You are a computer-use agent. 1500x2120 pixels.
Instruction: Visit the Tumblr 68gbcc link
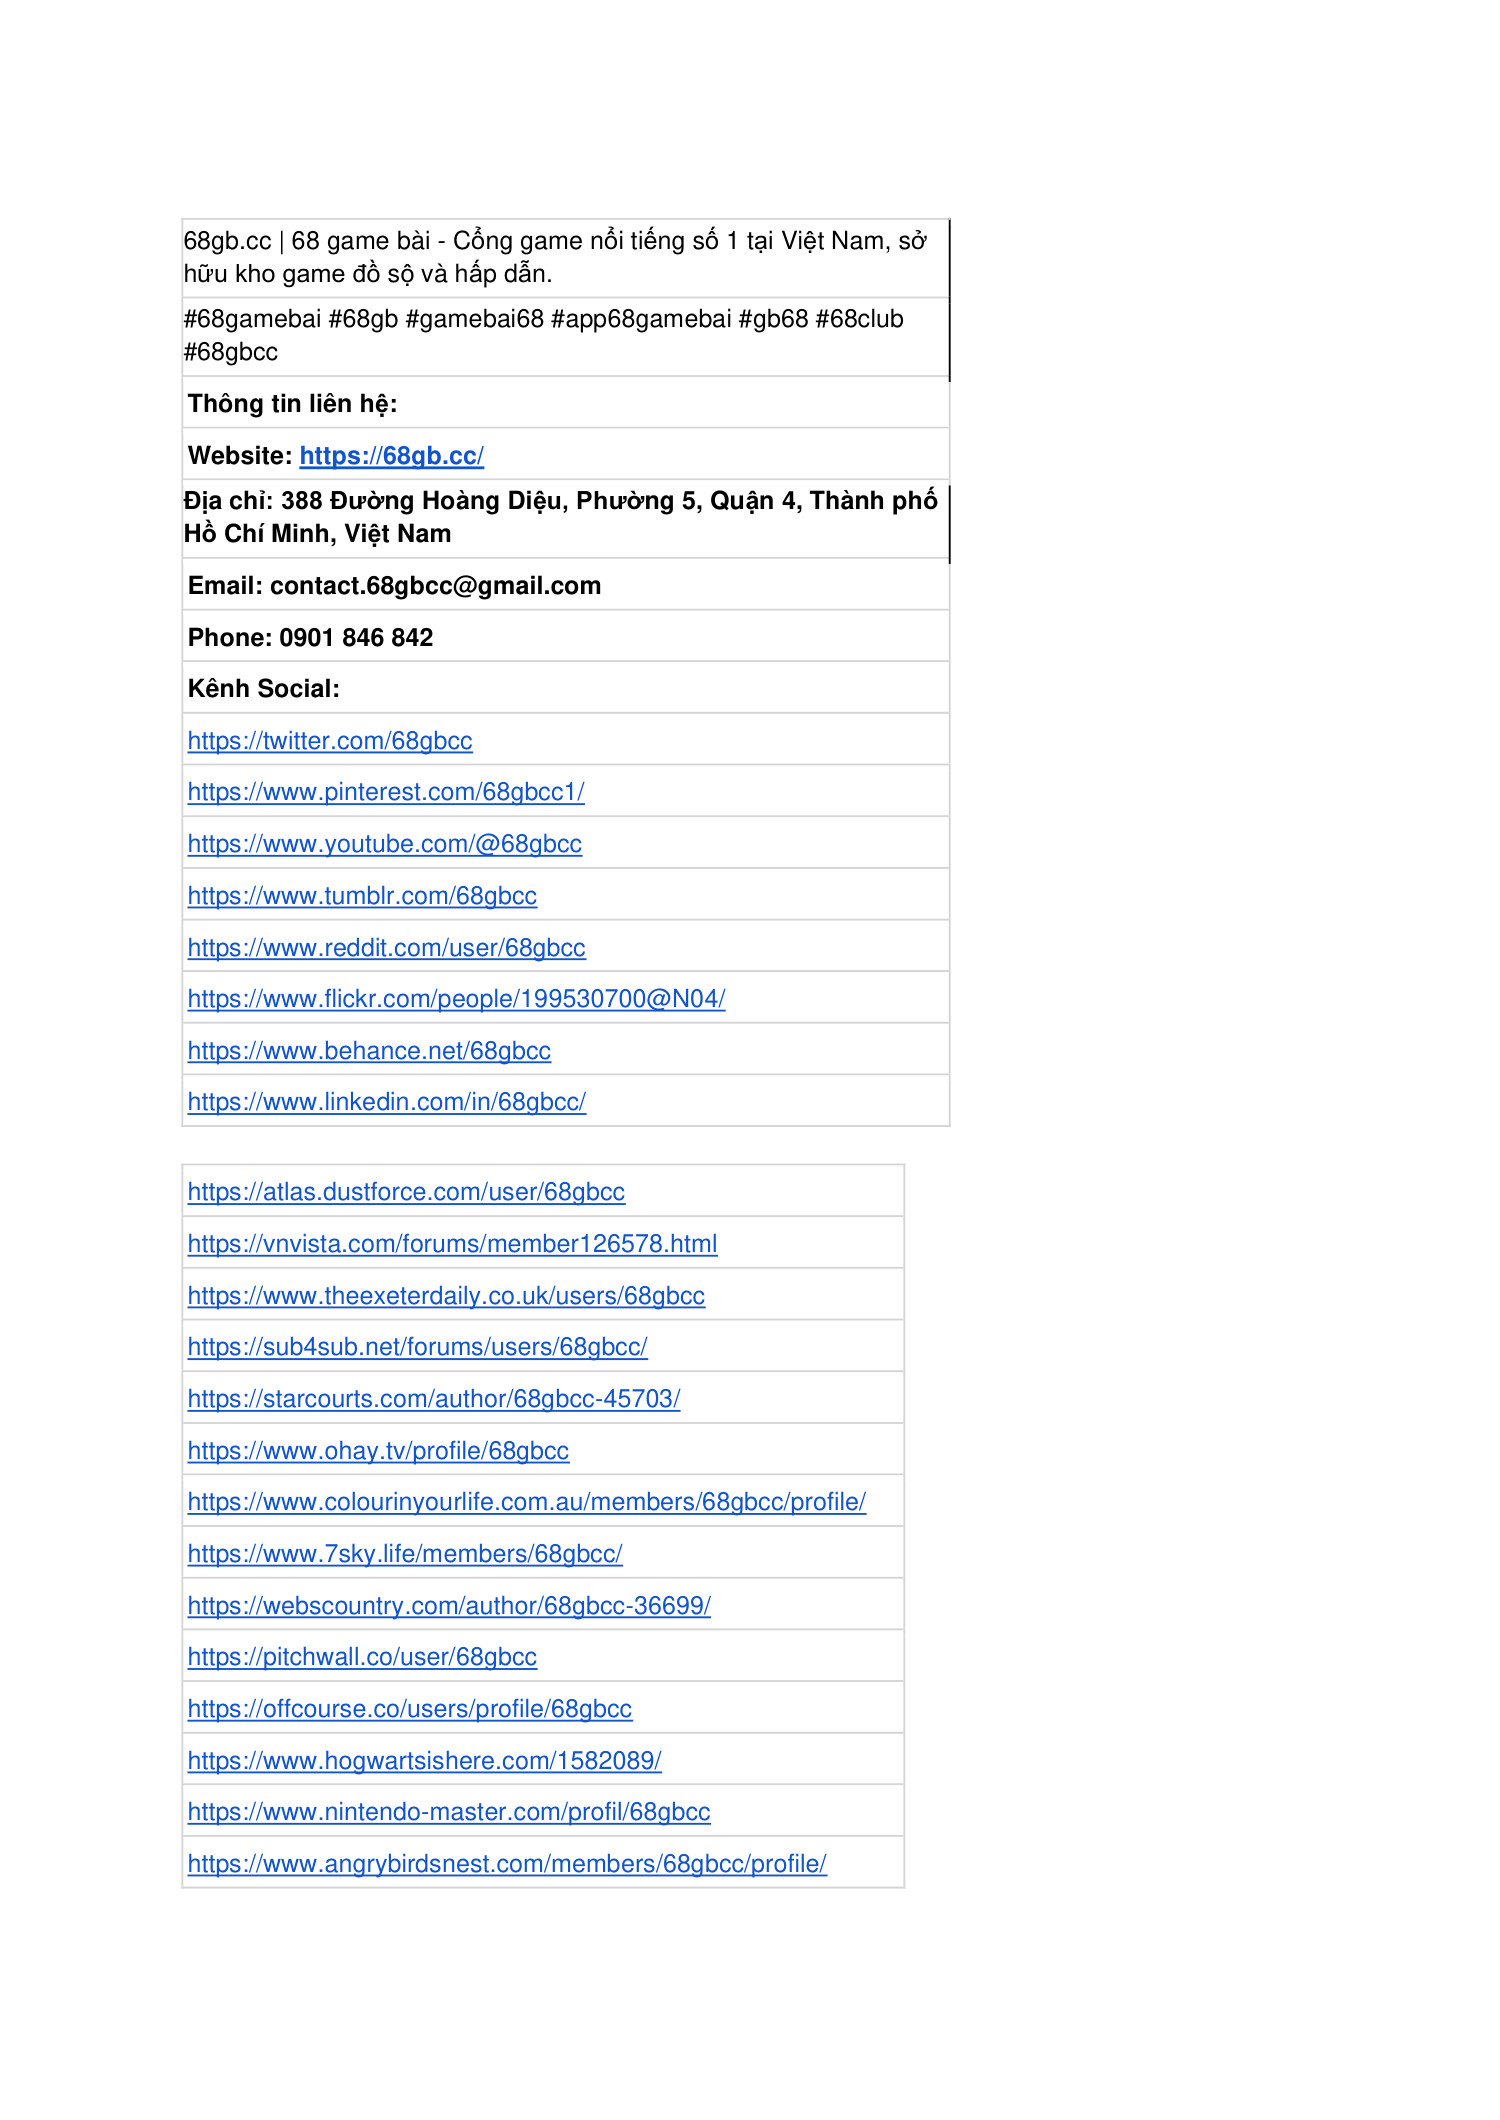pos(362,896)
